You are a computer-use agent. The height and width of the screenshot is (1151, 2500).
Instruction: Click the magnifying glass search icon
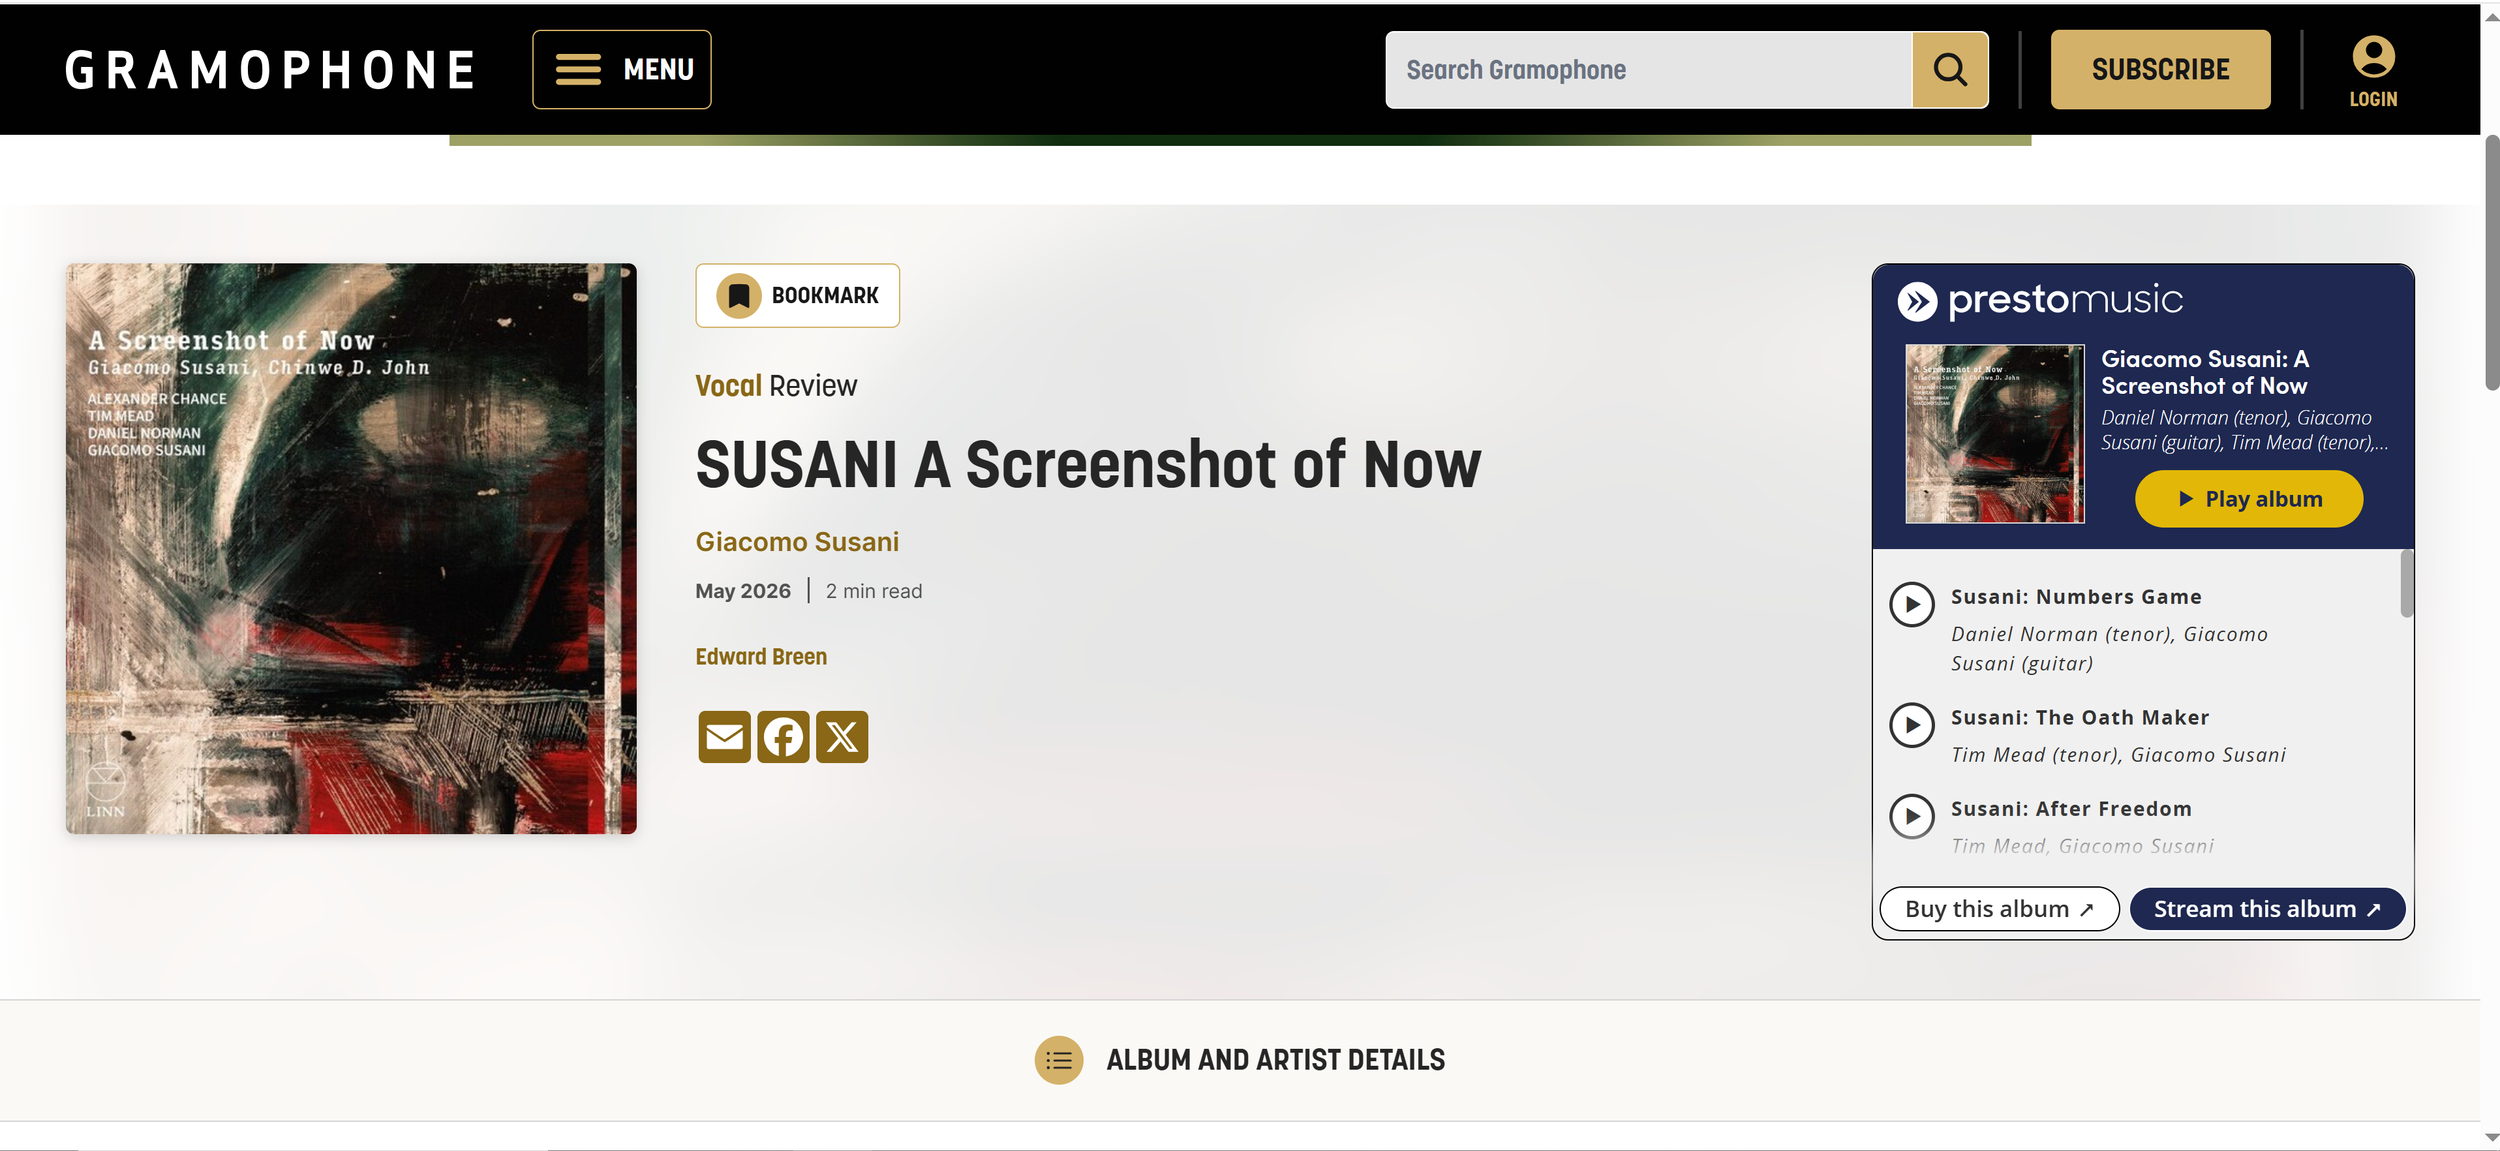pos(1950,70)
